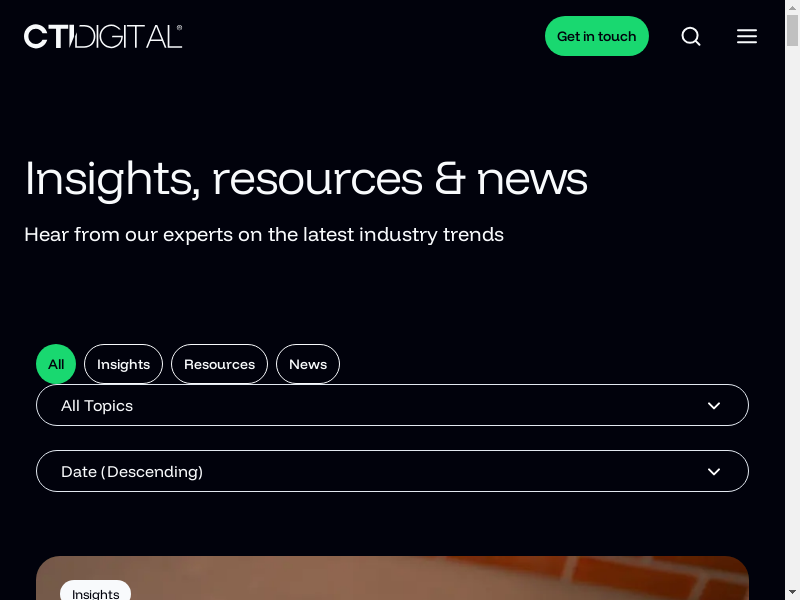Click the 'Insights, resources & news' heading
Image resolution: width=800 pixels, height=600 pixels.
coord(306,178)
